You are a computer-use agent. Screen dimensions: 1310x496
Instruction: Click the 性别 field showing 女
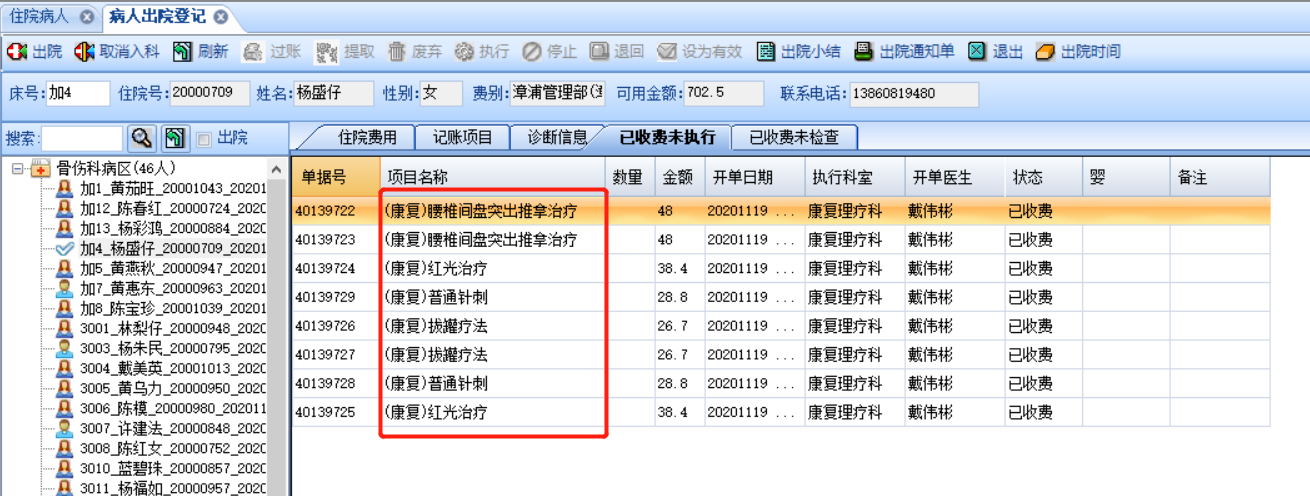tap(441, 94)
